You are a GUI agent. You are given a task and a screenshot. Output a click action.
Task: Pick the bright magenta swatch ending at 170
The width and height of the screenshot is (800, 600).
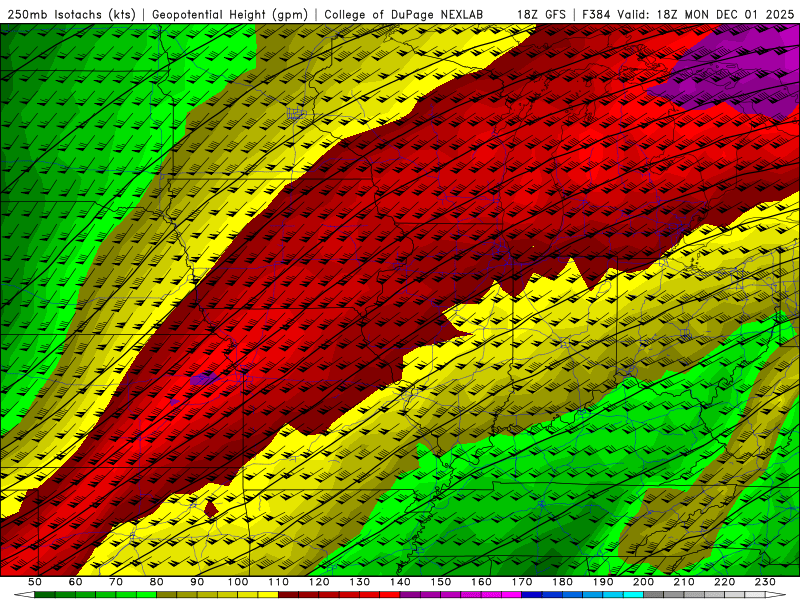coord(511,594)
